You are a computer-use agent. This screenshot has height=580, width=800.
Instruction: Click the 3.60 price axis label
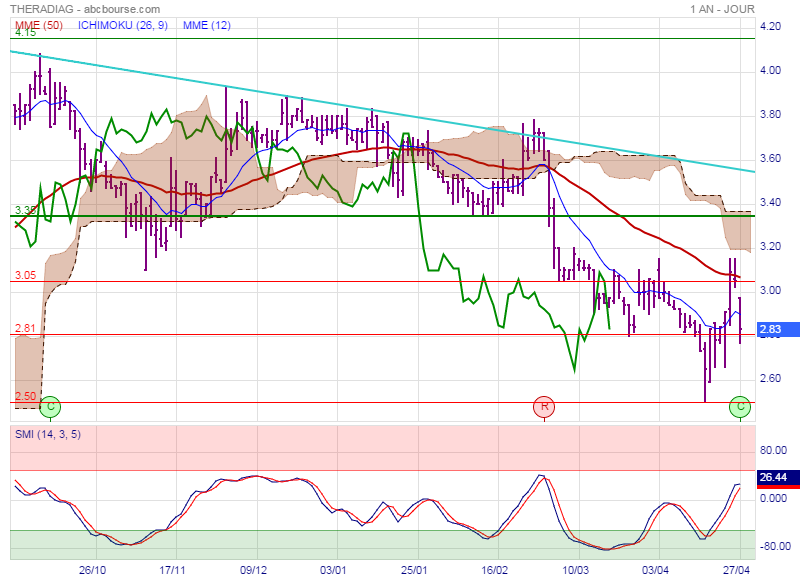(770, 158)
